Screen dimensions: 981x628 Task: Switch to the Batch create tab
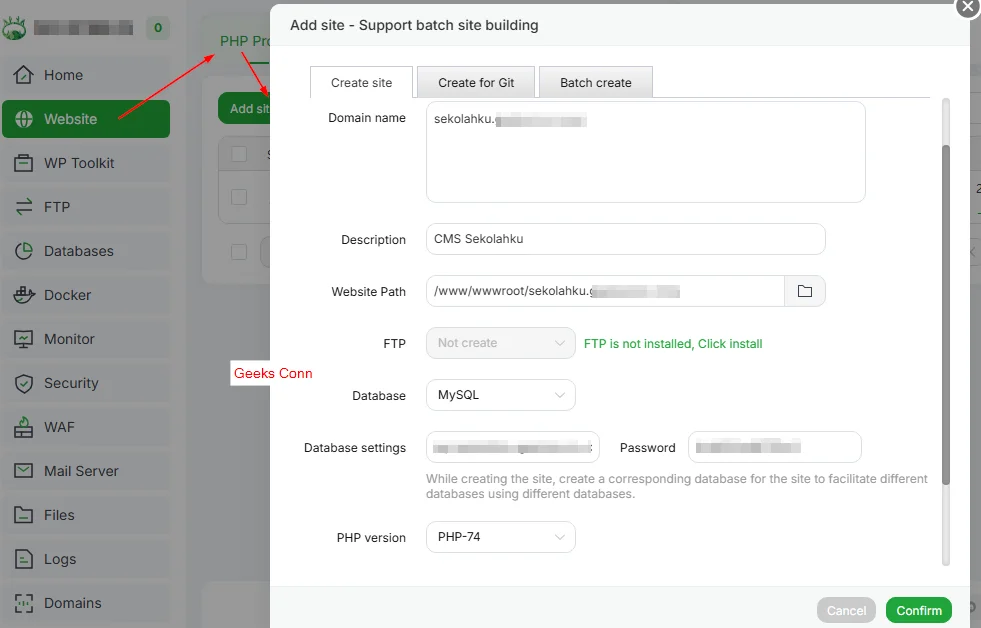click(595, 83)
